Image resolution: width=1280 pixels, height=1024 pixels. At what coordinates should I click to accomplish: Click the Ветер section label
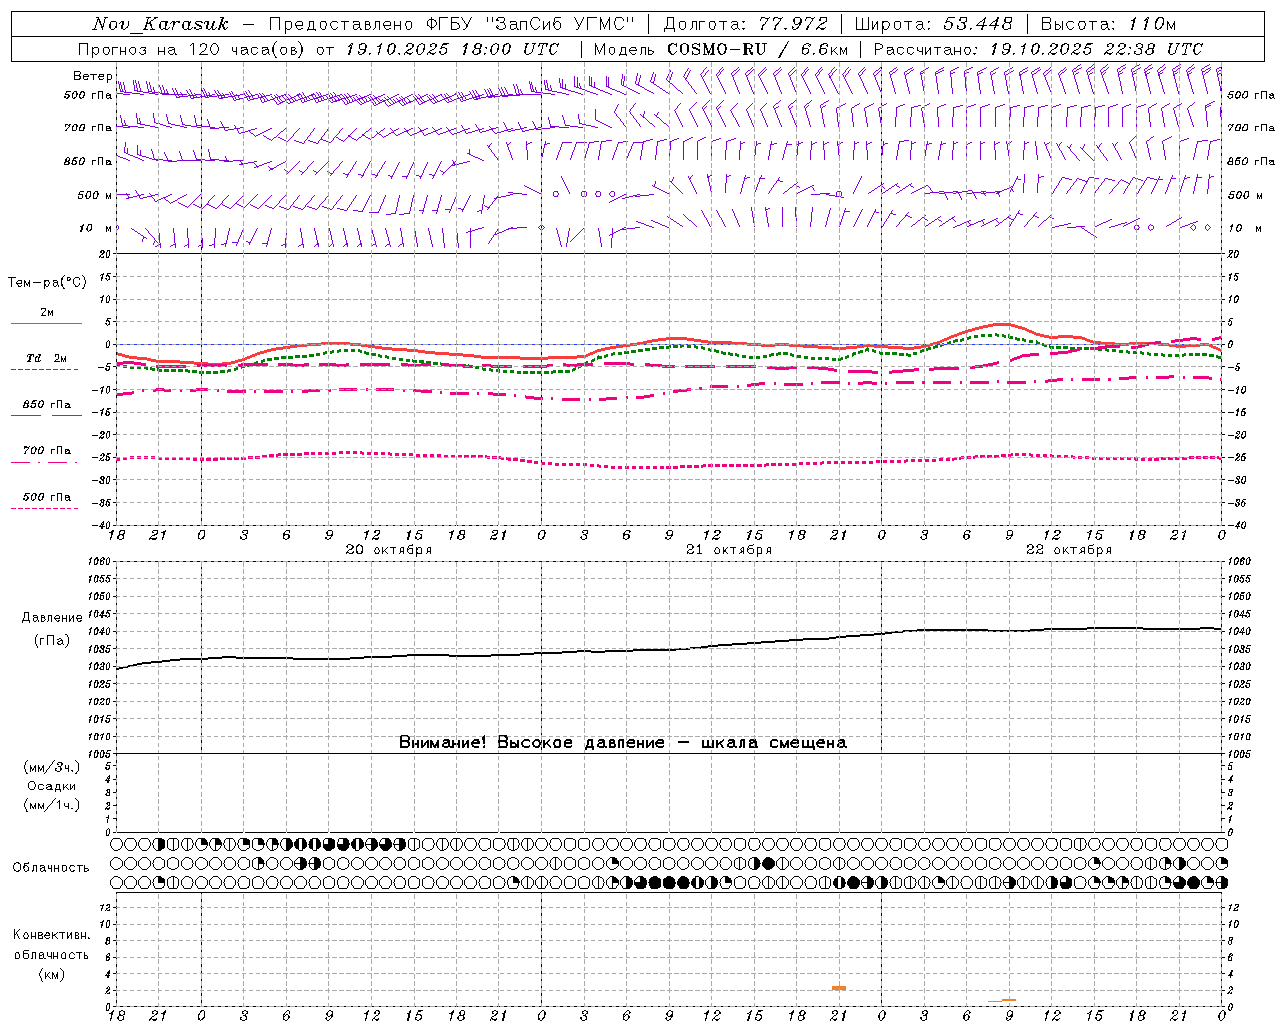coord(93,76)
